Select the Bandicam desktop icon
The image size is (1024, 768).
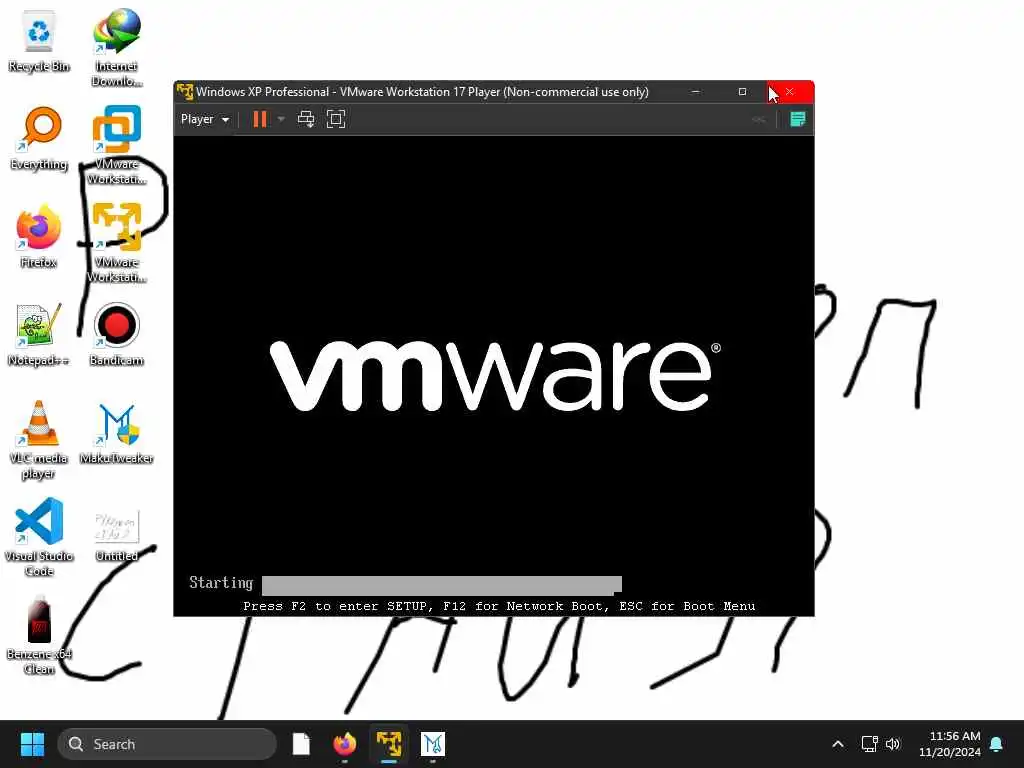point(117,334)
